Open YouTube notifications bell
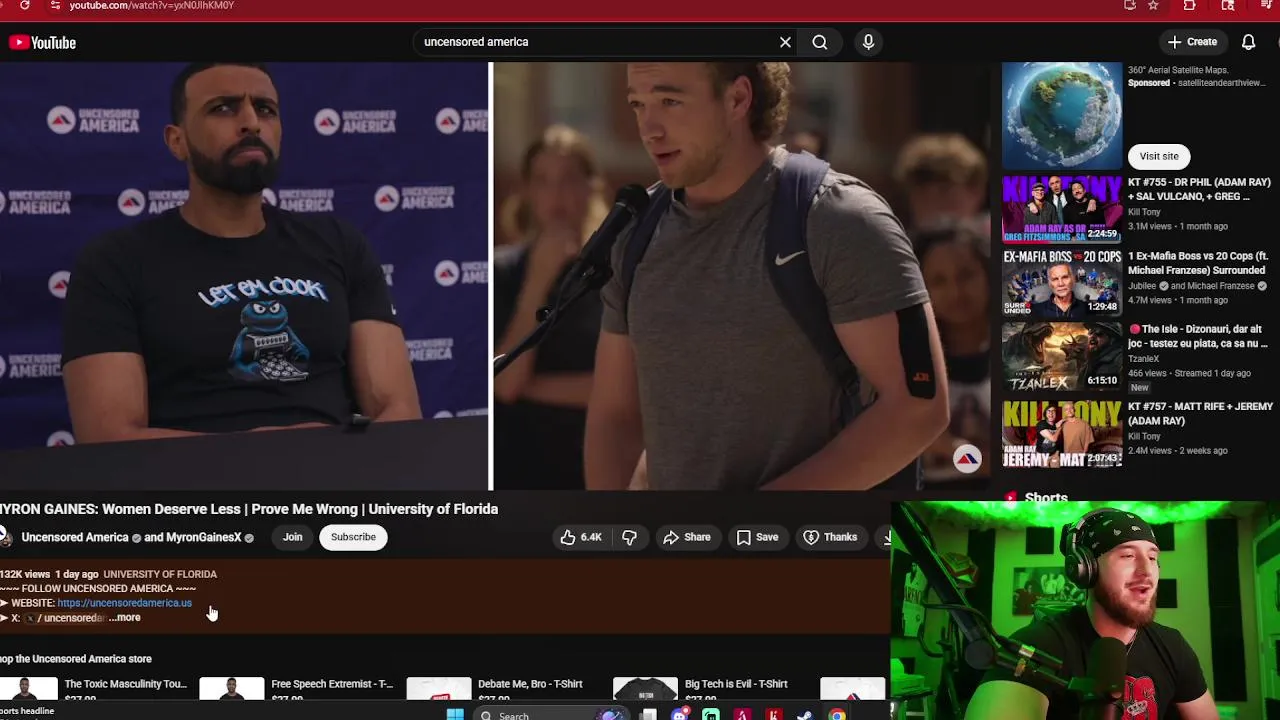Viewport: 1280px width, 720px height. pos(1248,42)
